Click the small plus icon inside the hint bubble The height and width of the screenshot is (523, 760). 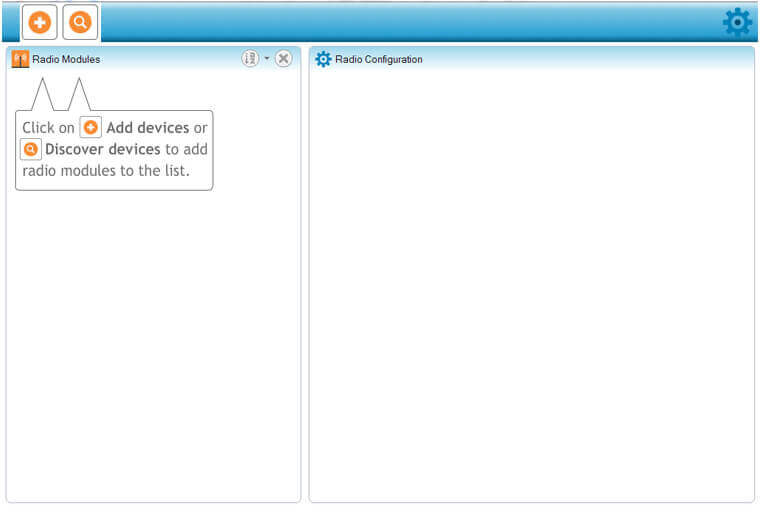point(91,128)
